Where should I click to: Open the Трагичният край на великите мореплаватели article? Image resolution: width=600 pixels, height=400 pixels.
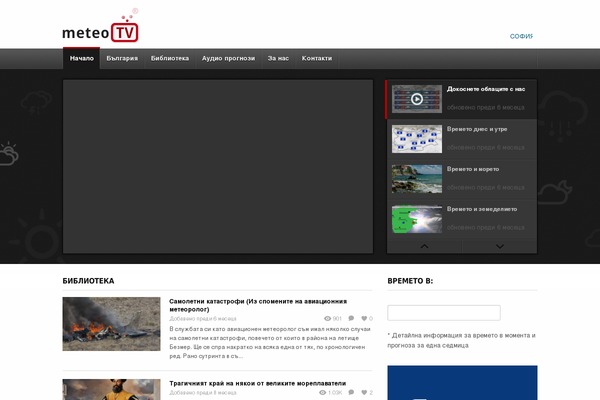[x=258, y=384]
